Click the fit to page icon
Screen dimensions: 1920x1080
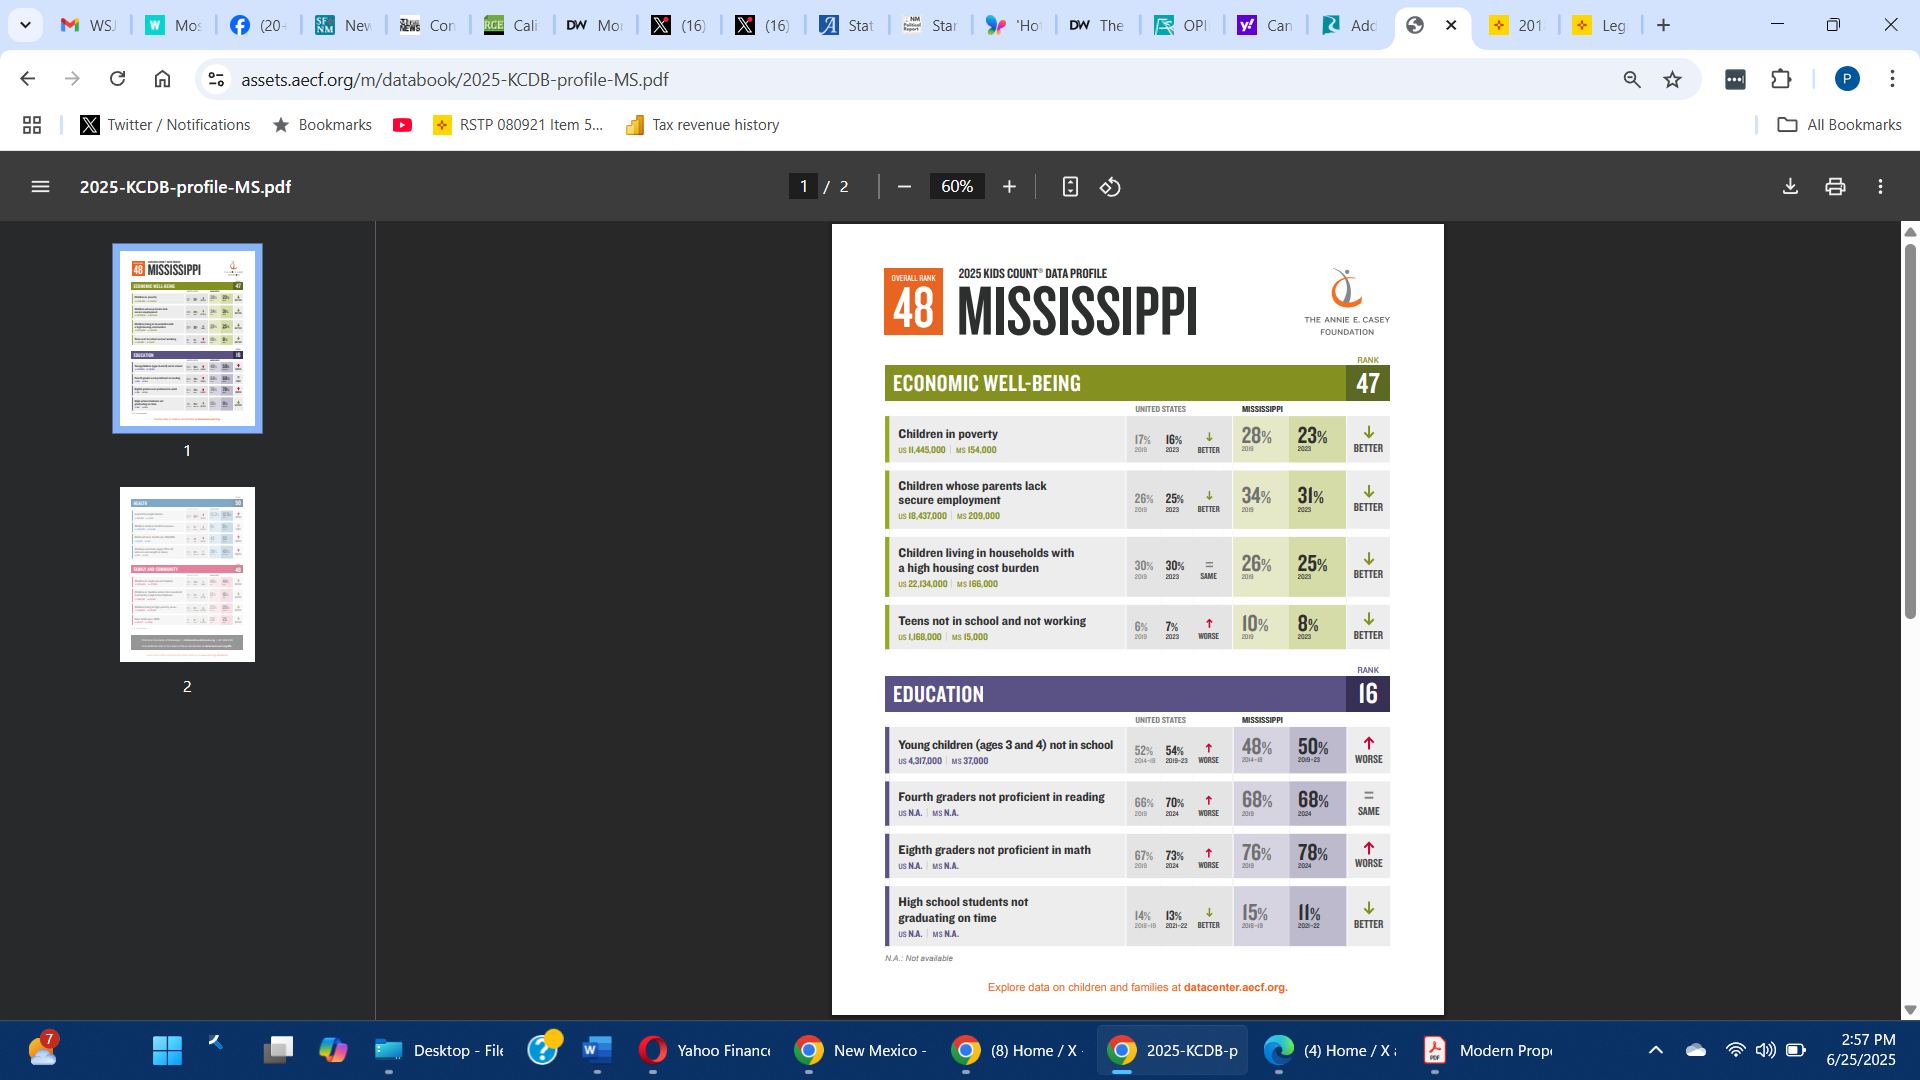(x=1070, y=187)
